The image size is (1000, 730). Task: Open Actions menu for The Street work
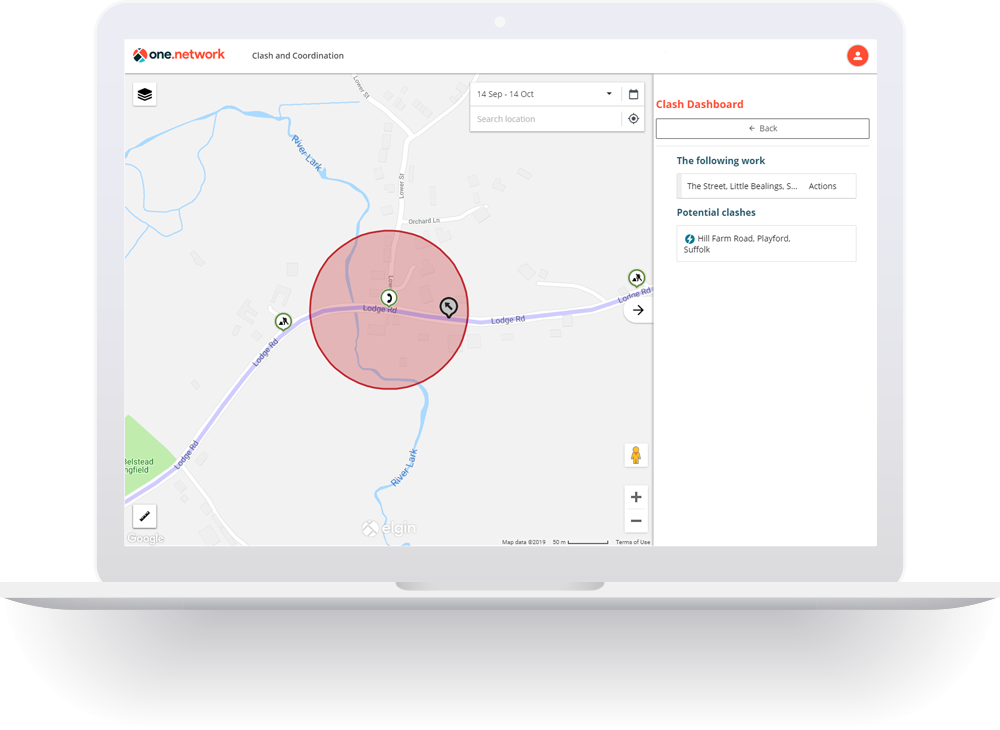coord(822,186)
